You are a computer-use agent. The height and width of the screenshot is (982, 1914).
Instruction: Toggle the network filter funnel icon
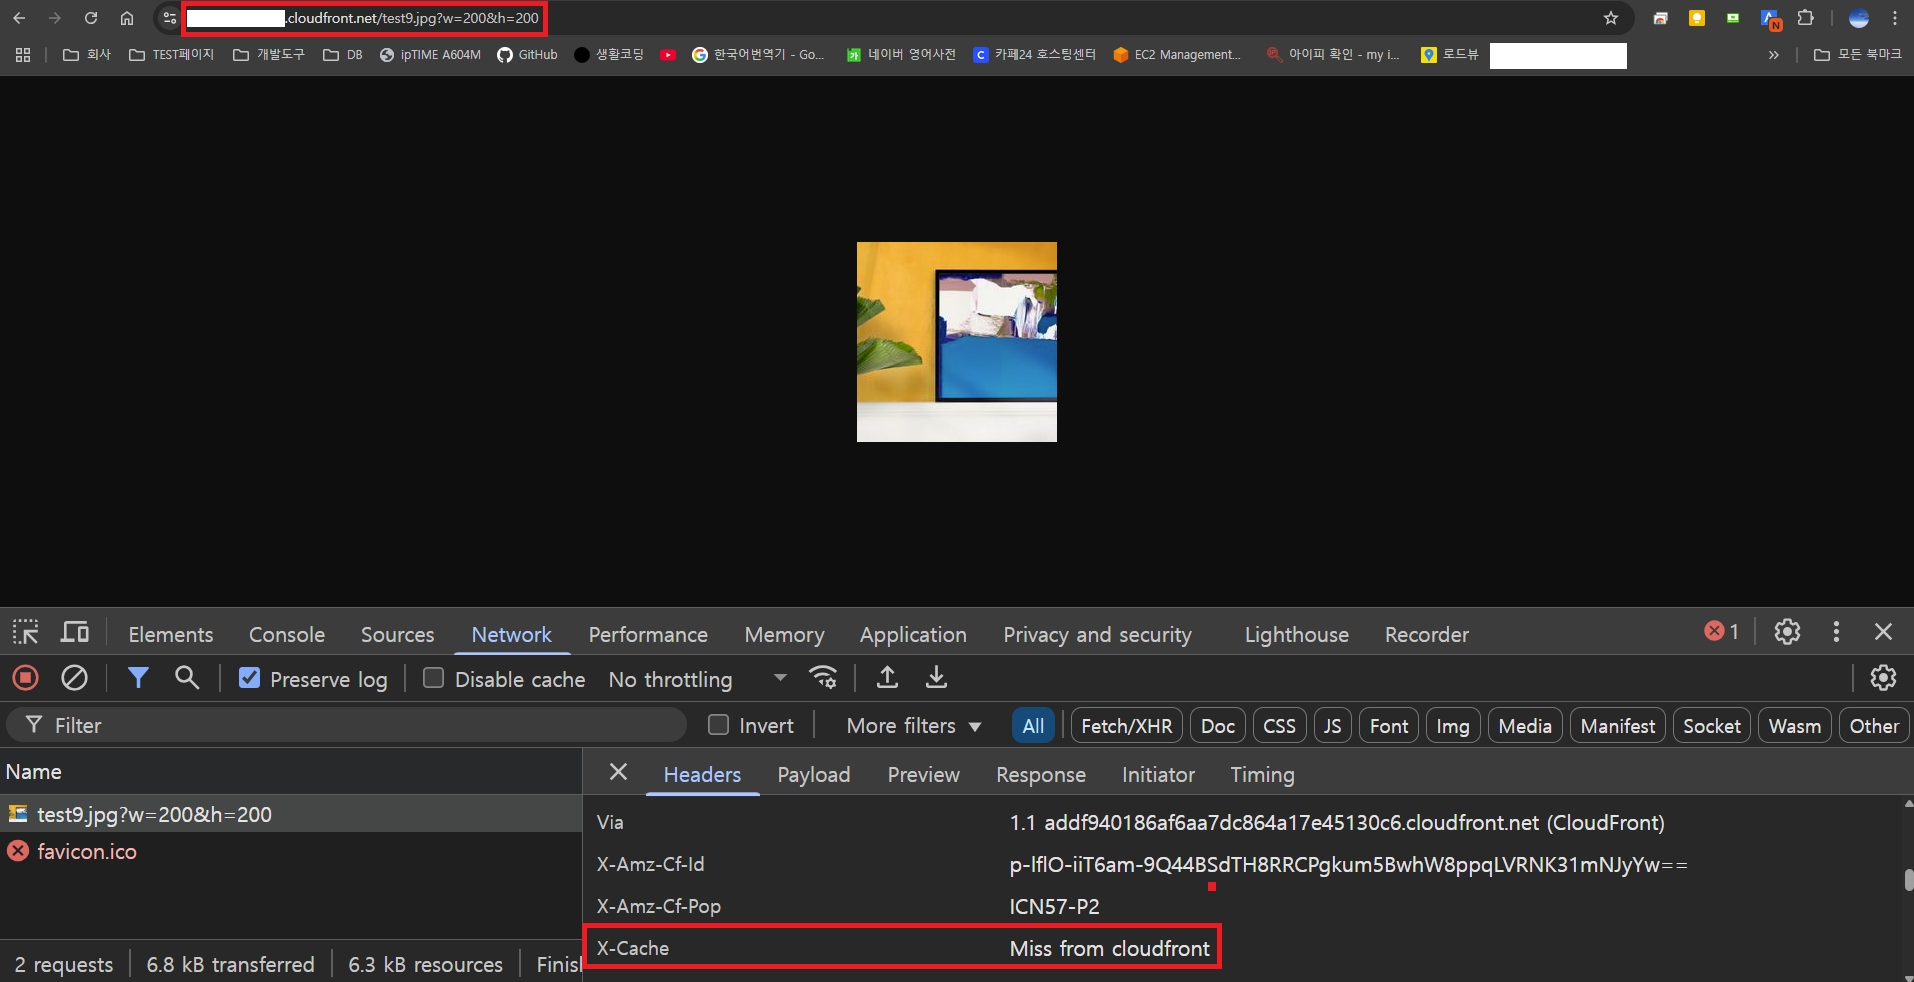click(x=138, y=678)
